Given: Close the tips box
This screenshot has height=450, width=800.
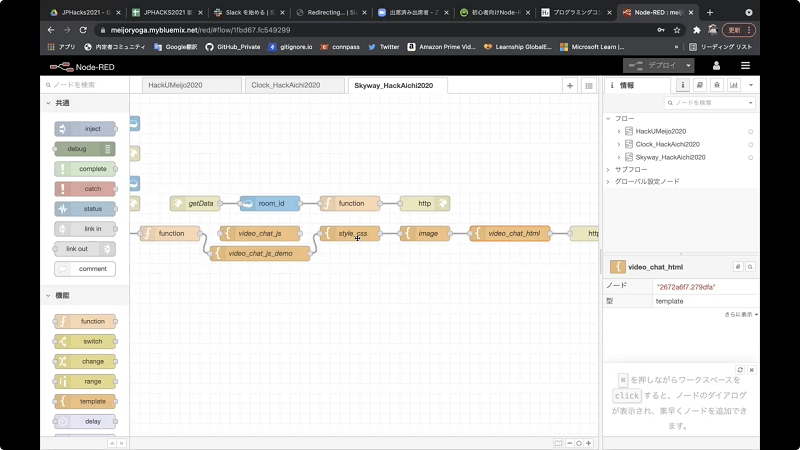Looking at the screenshot, I should click(x=752, y=369).
